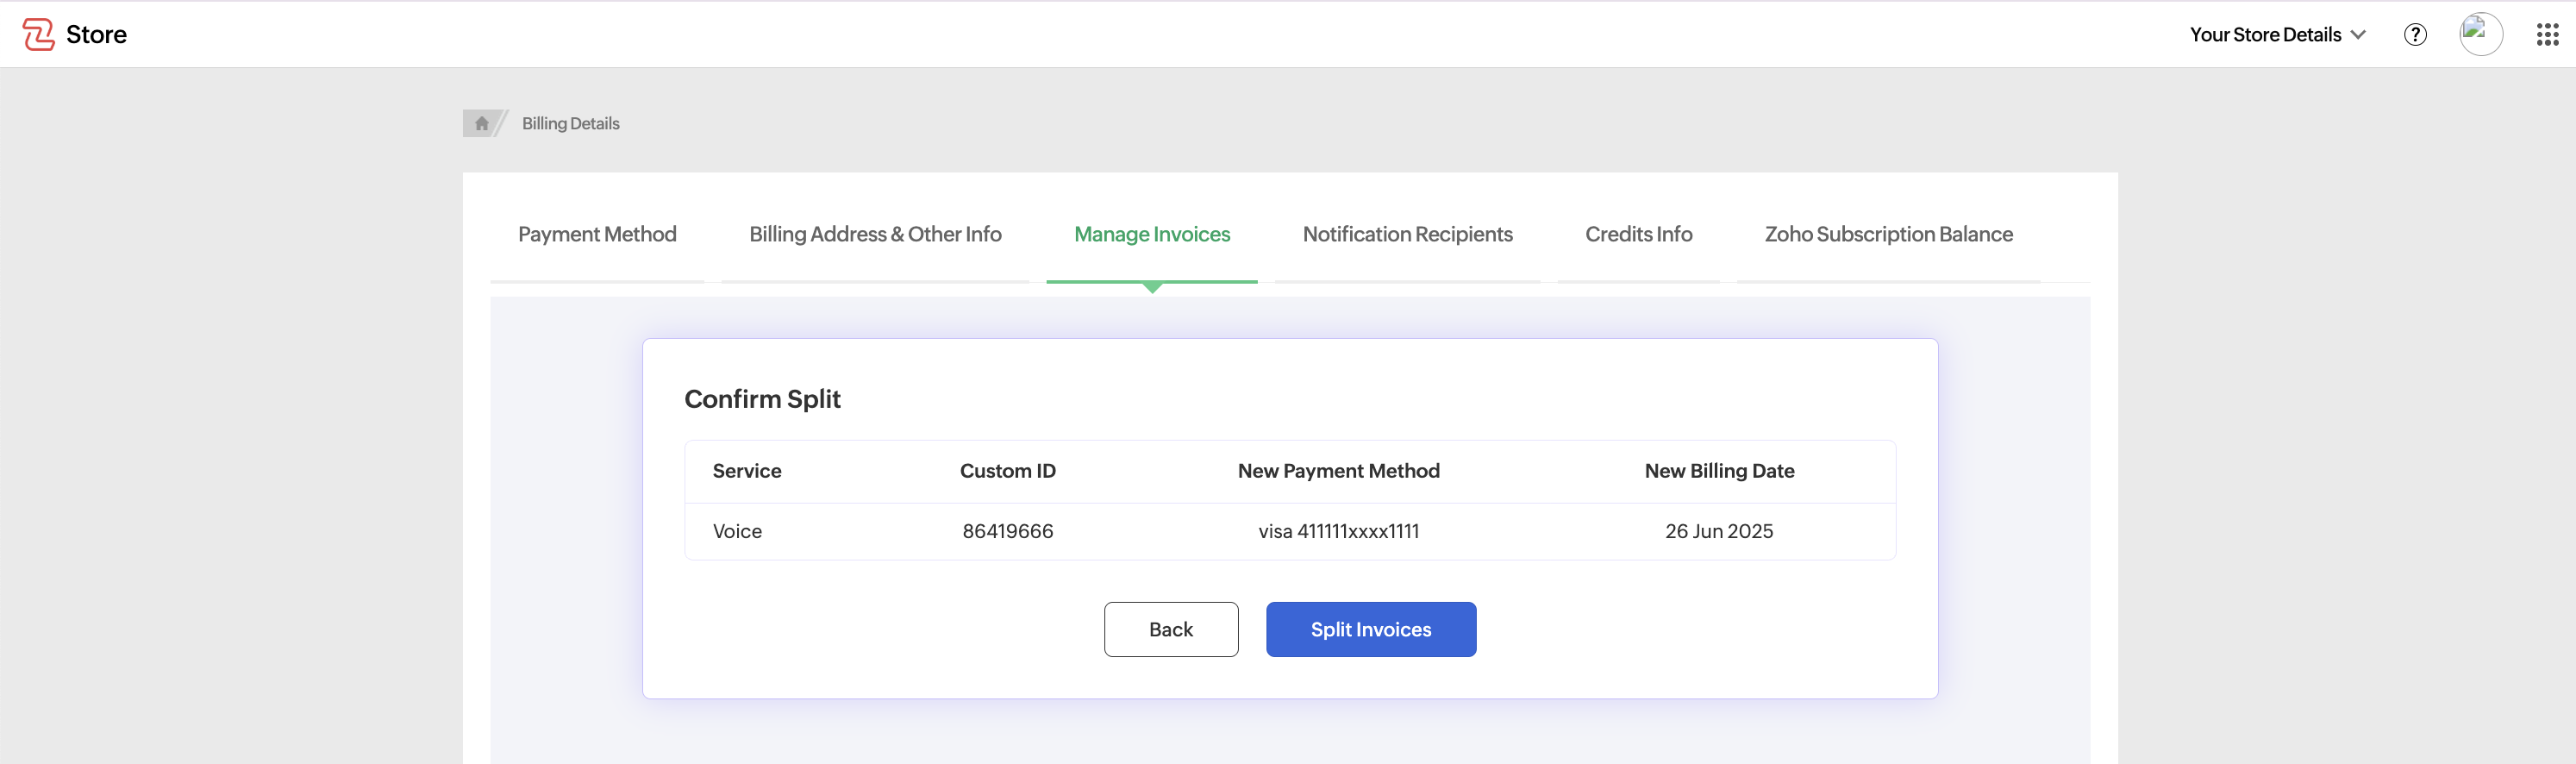Confirm with the Split Invoices button
This screenshot has width=2576, height=764.
[1370, 629]
